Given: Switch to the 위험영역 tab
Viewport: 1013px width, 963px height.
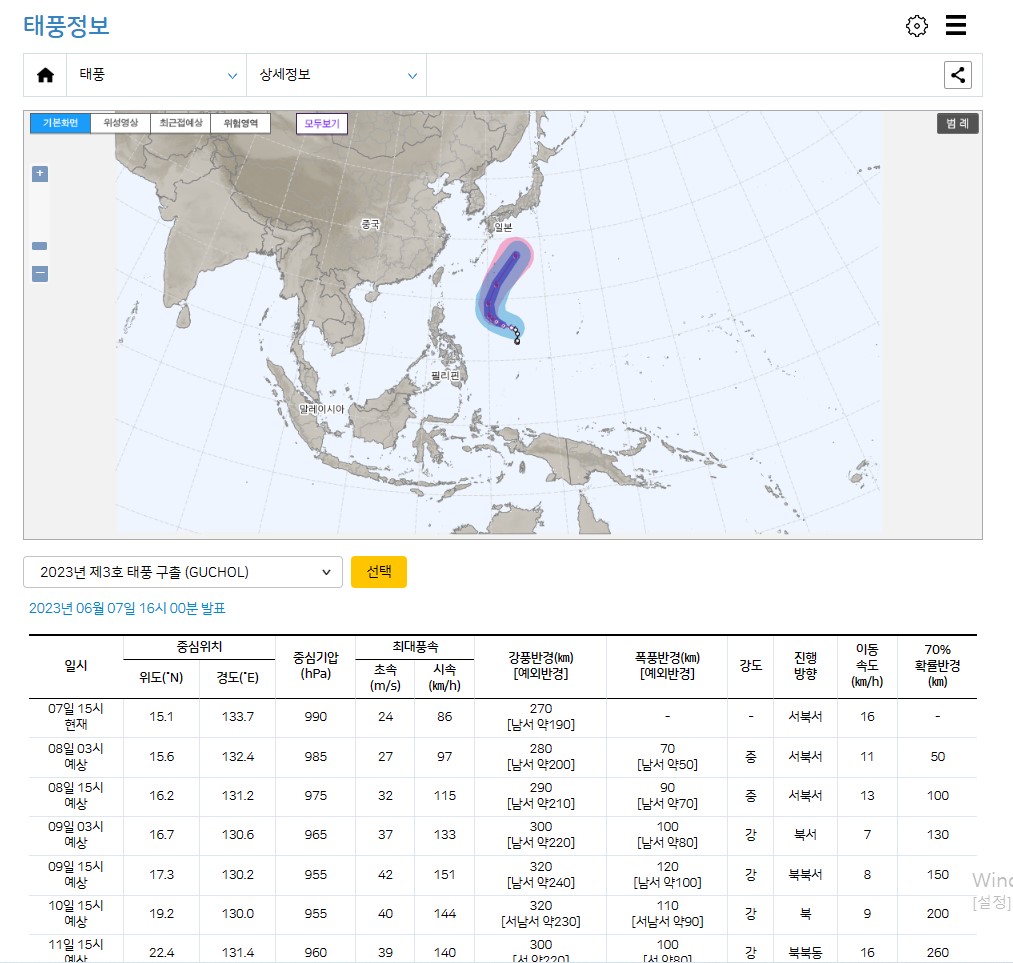Looking at the screenshot, I should 240,123.
